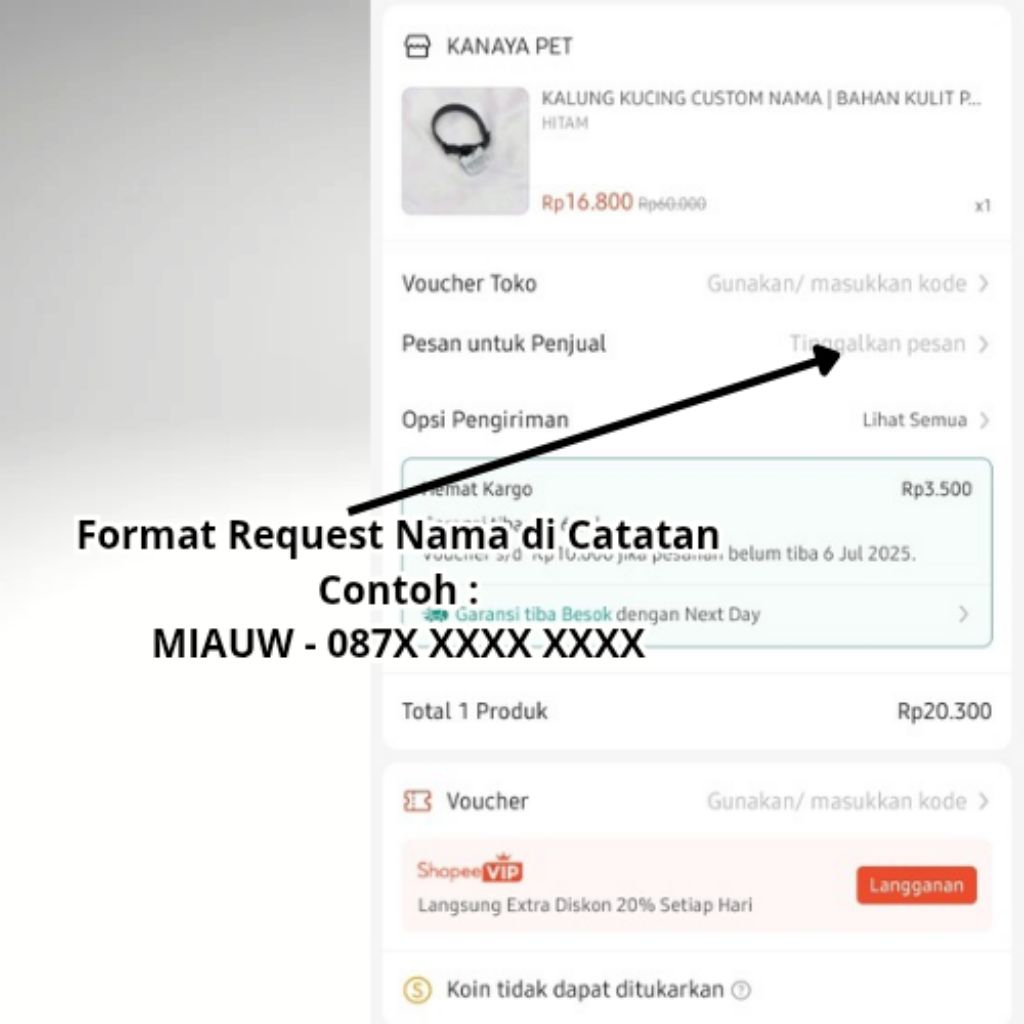Viewport: 1024px width, 1024px height.
Task: Open Lihat Semua shipping options chevron
Action: click(x=984, y=420)
